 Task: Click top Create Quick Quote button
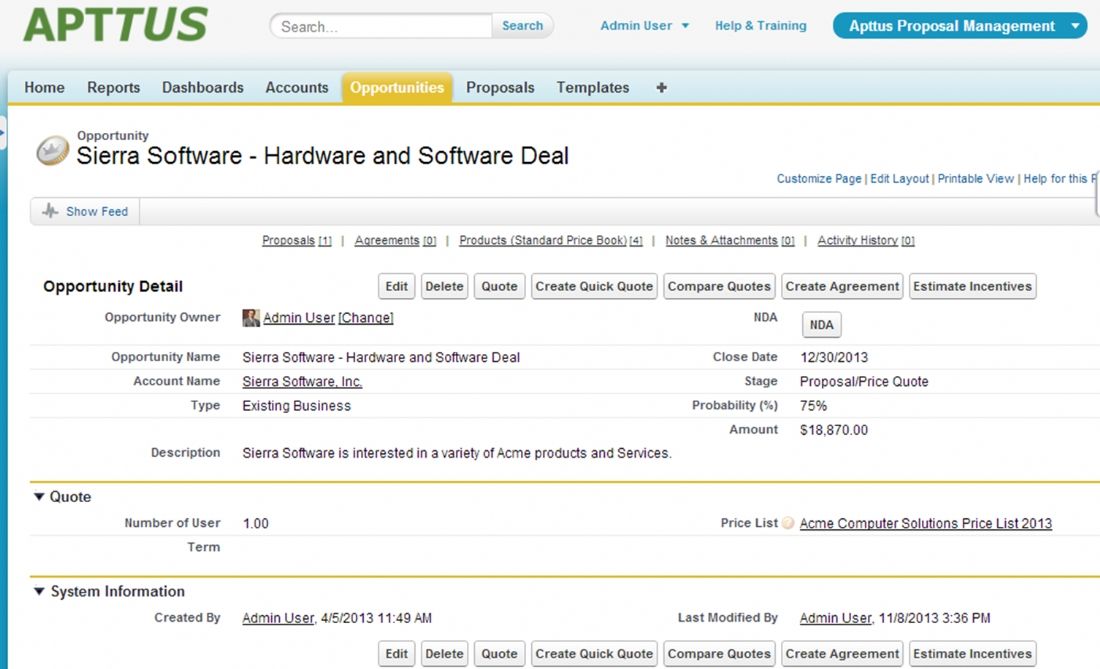pyautogui.click(x=594, y=286)
